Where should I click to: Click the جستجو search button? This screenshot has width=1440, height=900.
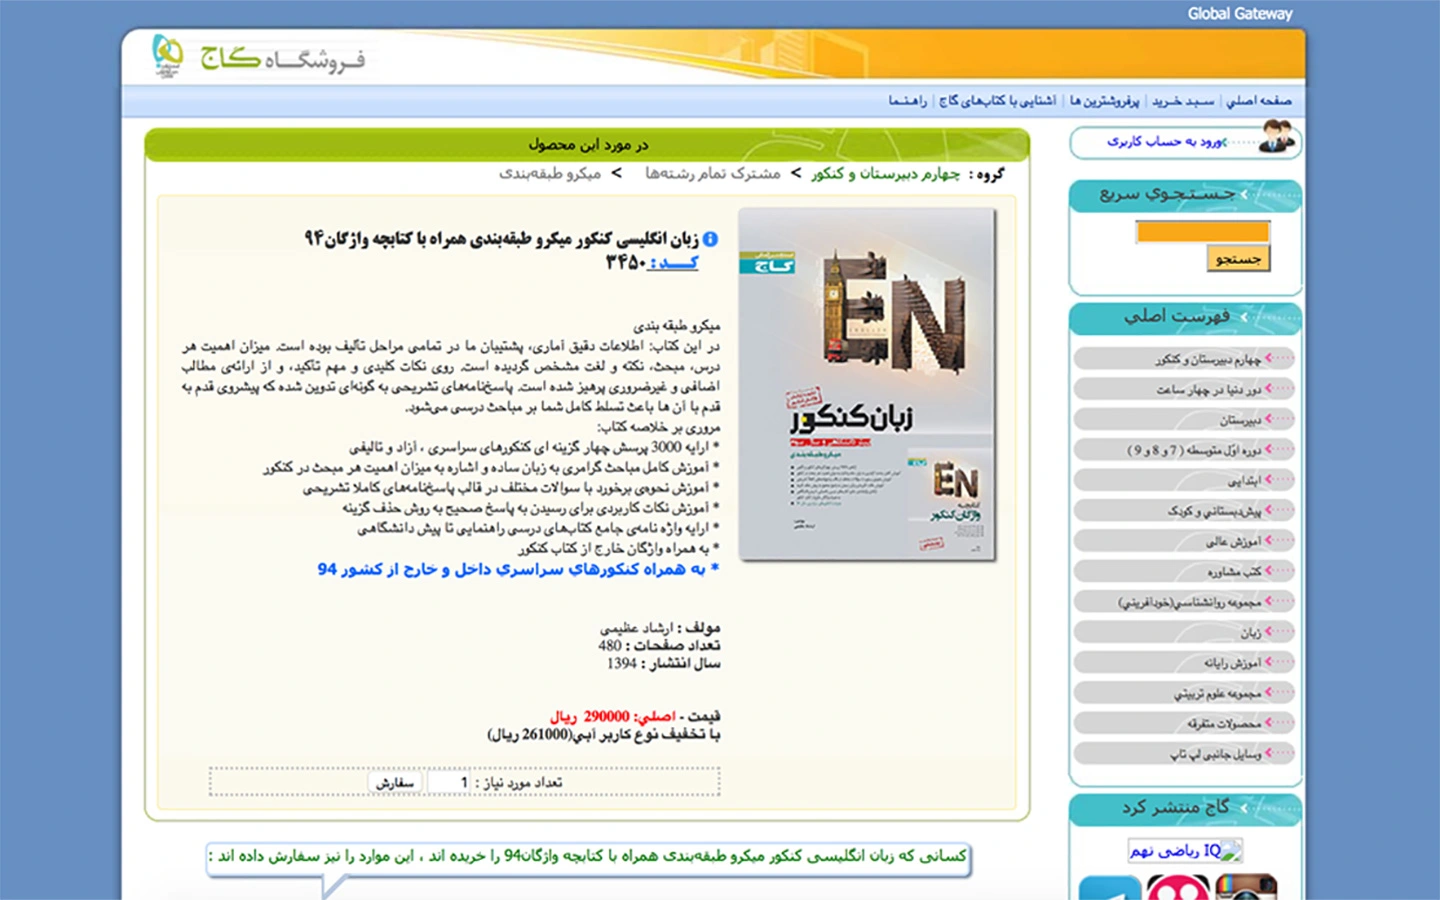1238,259
